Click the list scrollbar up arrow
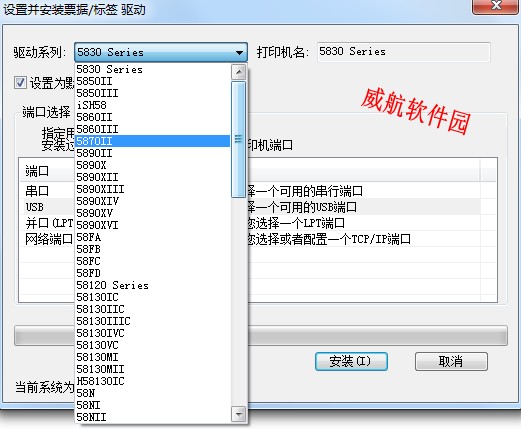Screen dimensions: 521x429 point(239,72)
